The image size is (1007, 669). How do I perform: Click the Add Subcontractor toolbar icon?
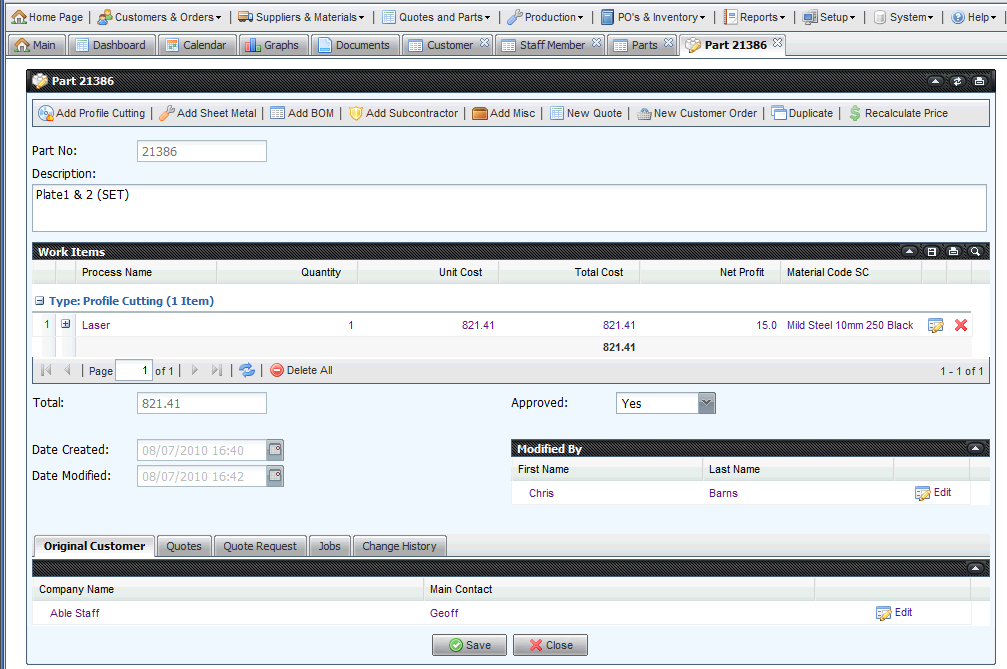coord(355,114)
